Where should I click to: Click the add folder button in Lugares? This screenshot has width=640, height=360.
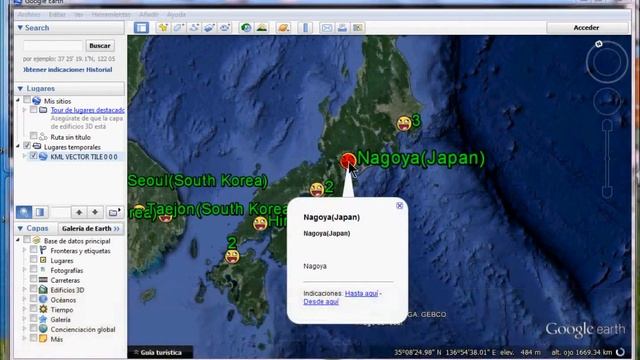click(114, 212)
